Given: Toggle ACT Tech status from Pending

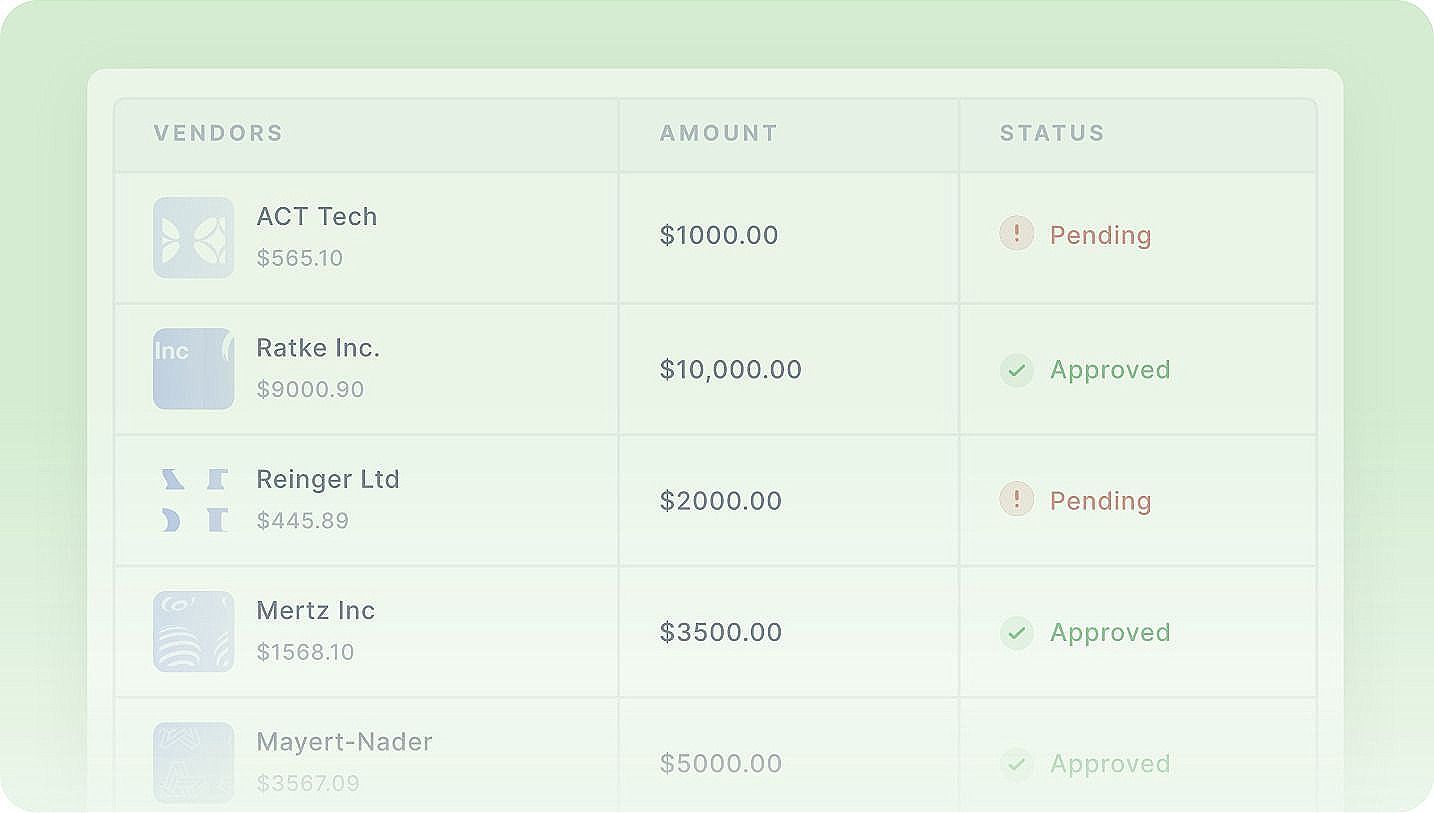Looking at the screenshot, I should point(1100,235).
